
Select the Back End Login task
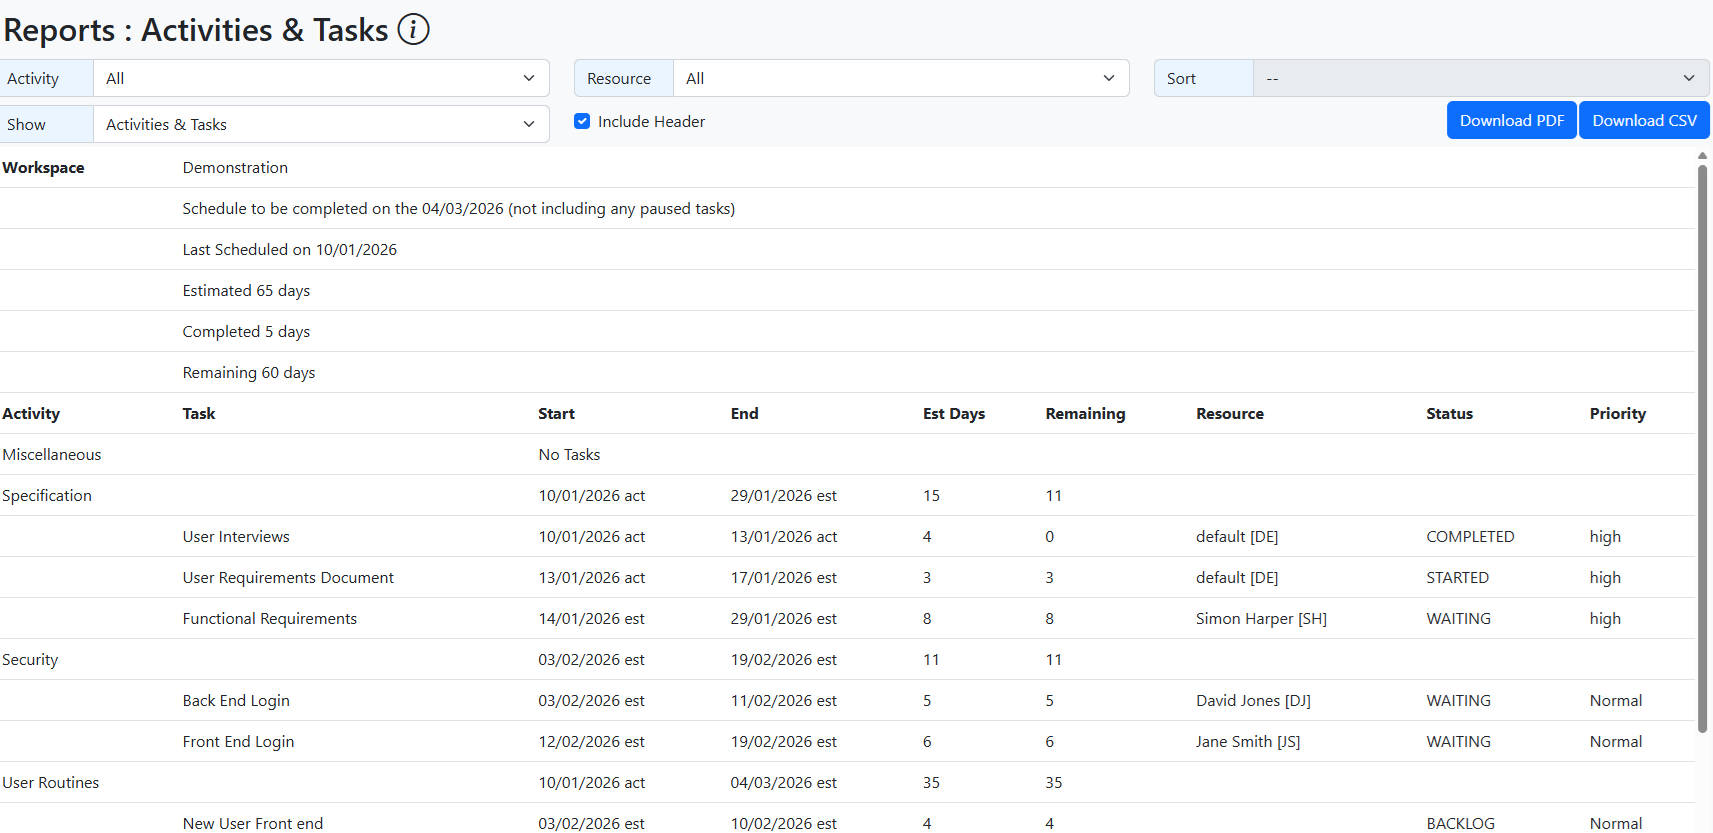(236, 701)
